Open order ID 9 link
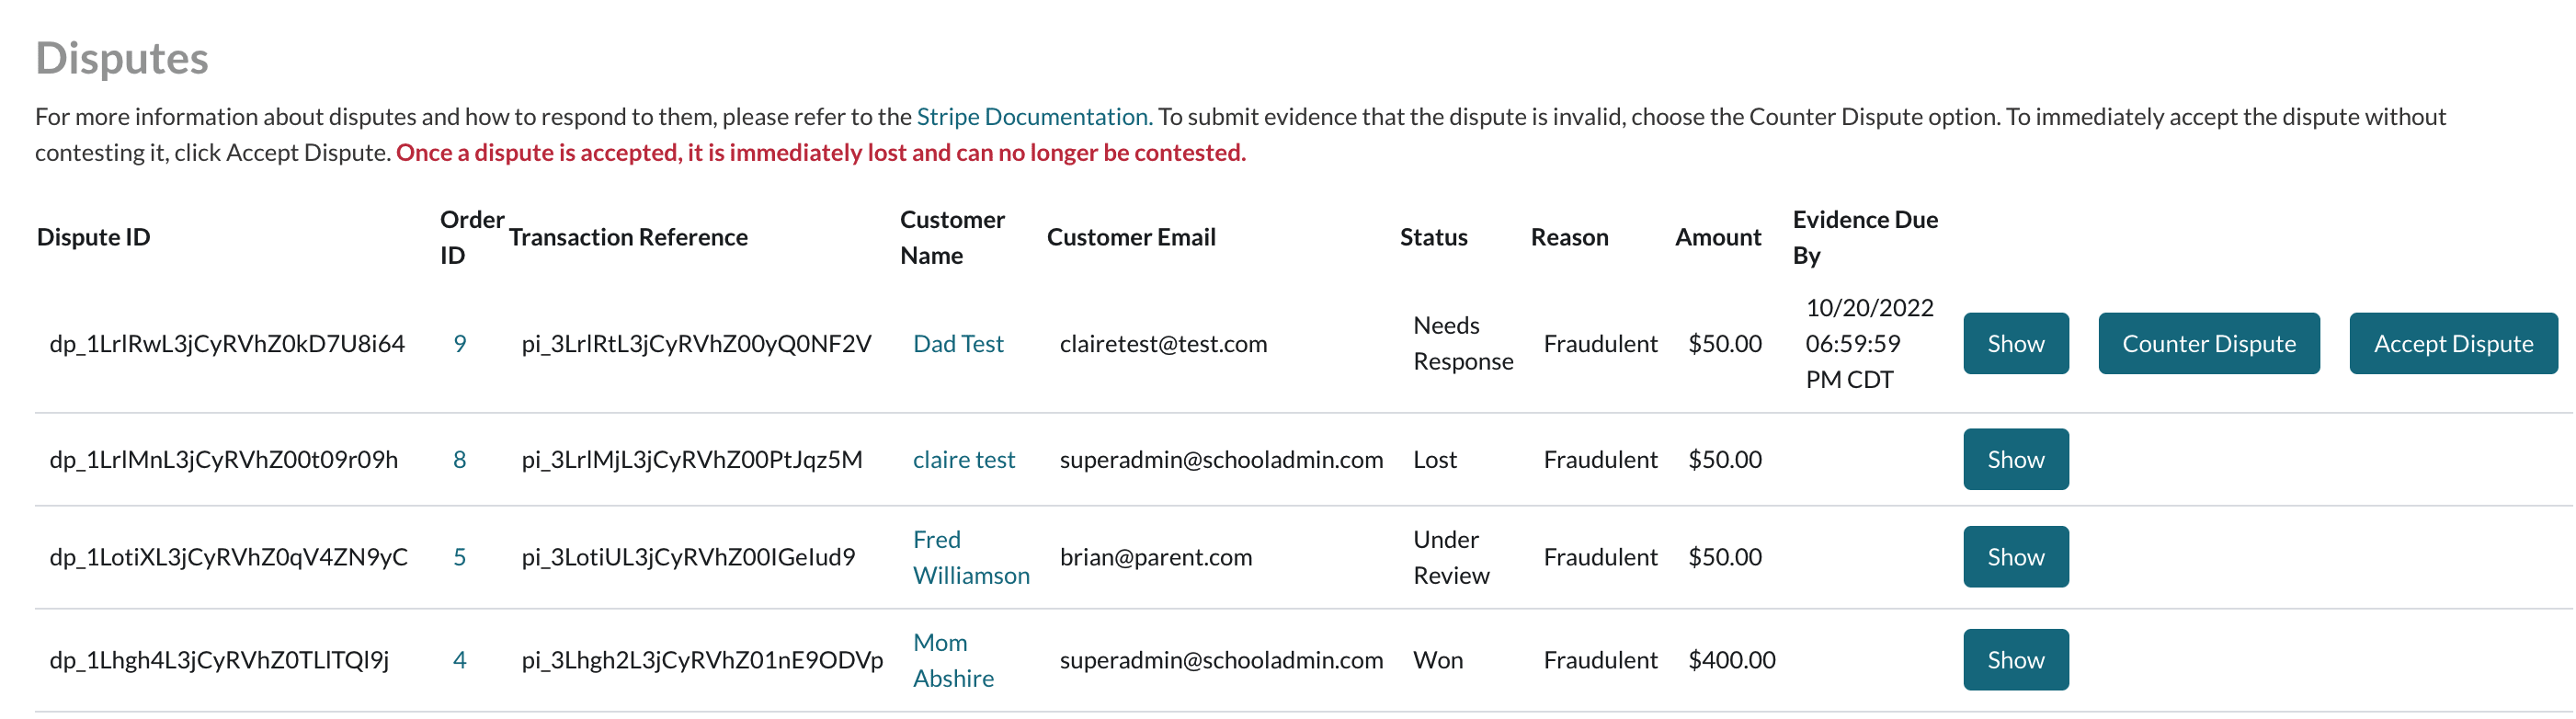The image size is (2576, 719). point(460,344)
